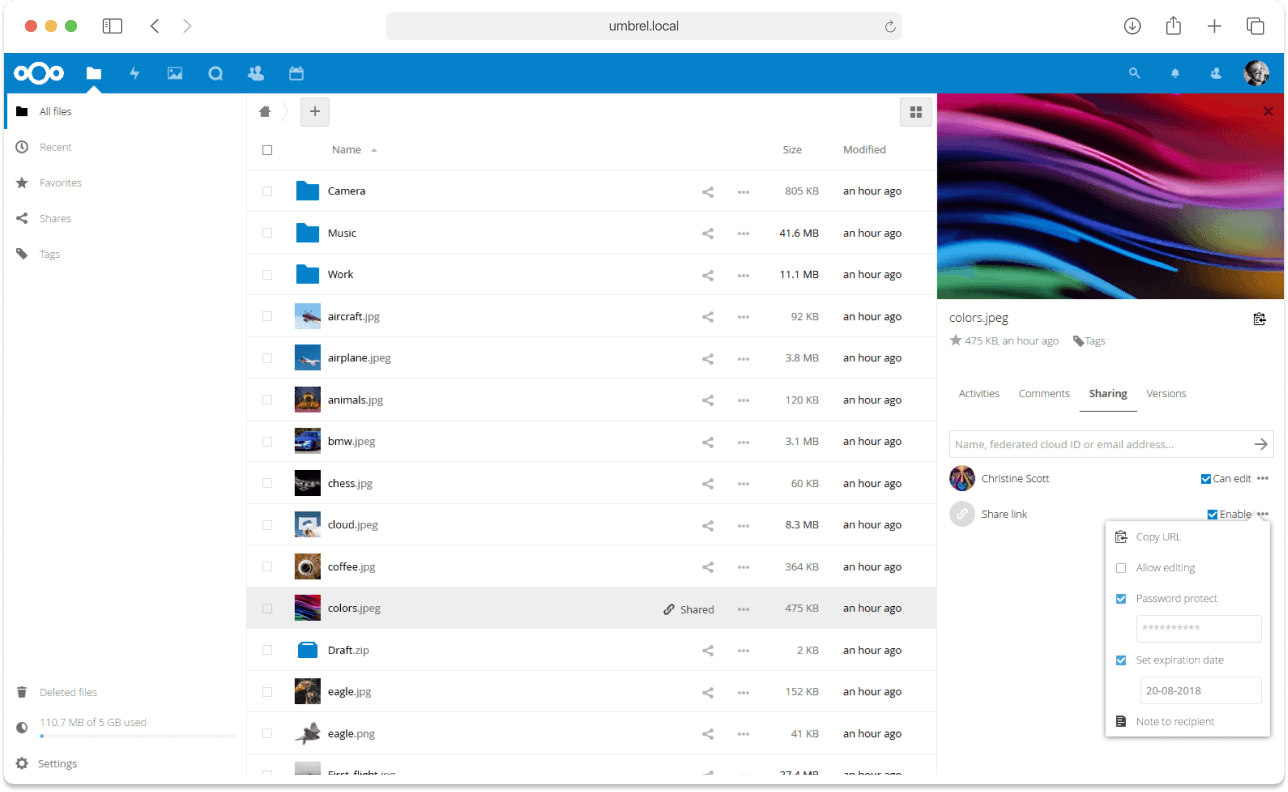Click the share icon for chess.jpg
This screenshot has width=1288, height=792.
tap(708, 484)
